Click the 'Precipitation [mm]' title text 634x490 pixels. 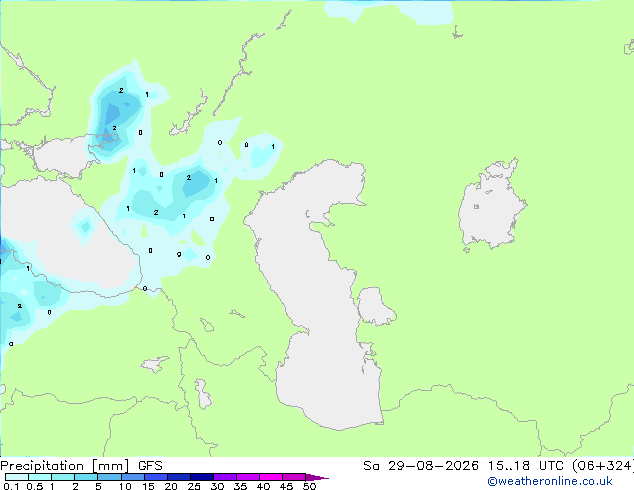(x=64, y=466)
